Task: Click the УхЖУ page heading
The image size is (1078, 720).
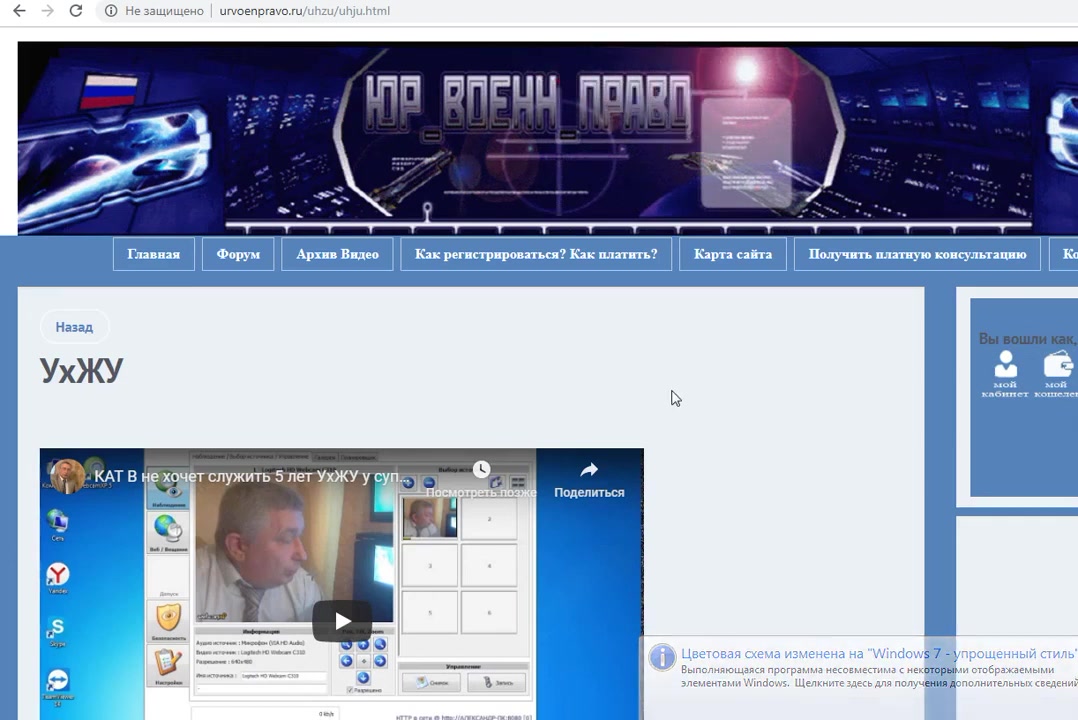Action: (x=81, y=370)
